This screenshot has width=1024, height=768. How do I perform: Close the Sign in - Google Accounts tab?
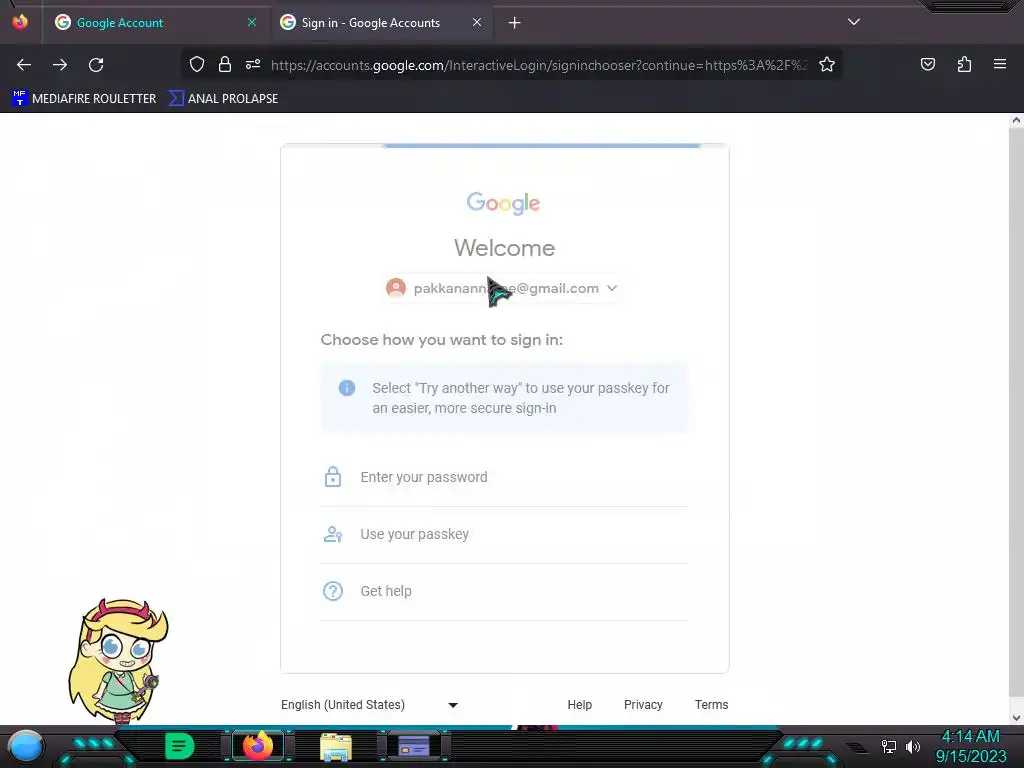(477, 22)
